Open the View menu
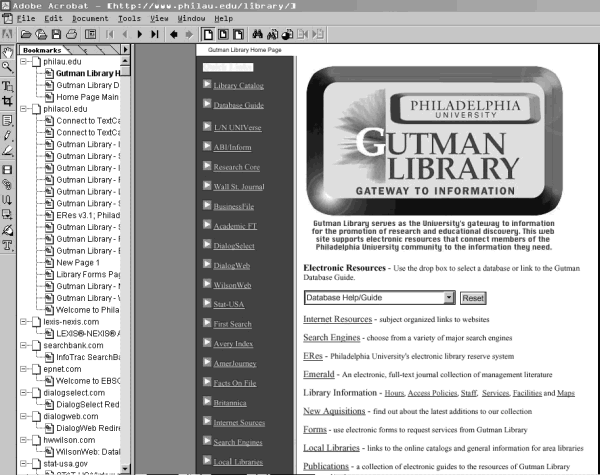This screenshot has height=475, width=600. 159,18
